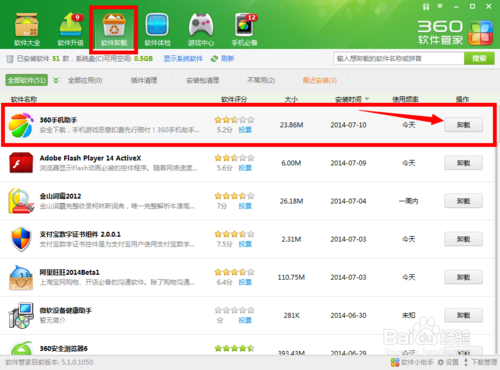This screenshot has width=500, height=370.
Task: Switch to 插件清理 tab
Action: coord(144,80)
